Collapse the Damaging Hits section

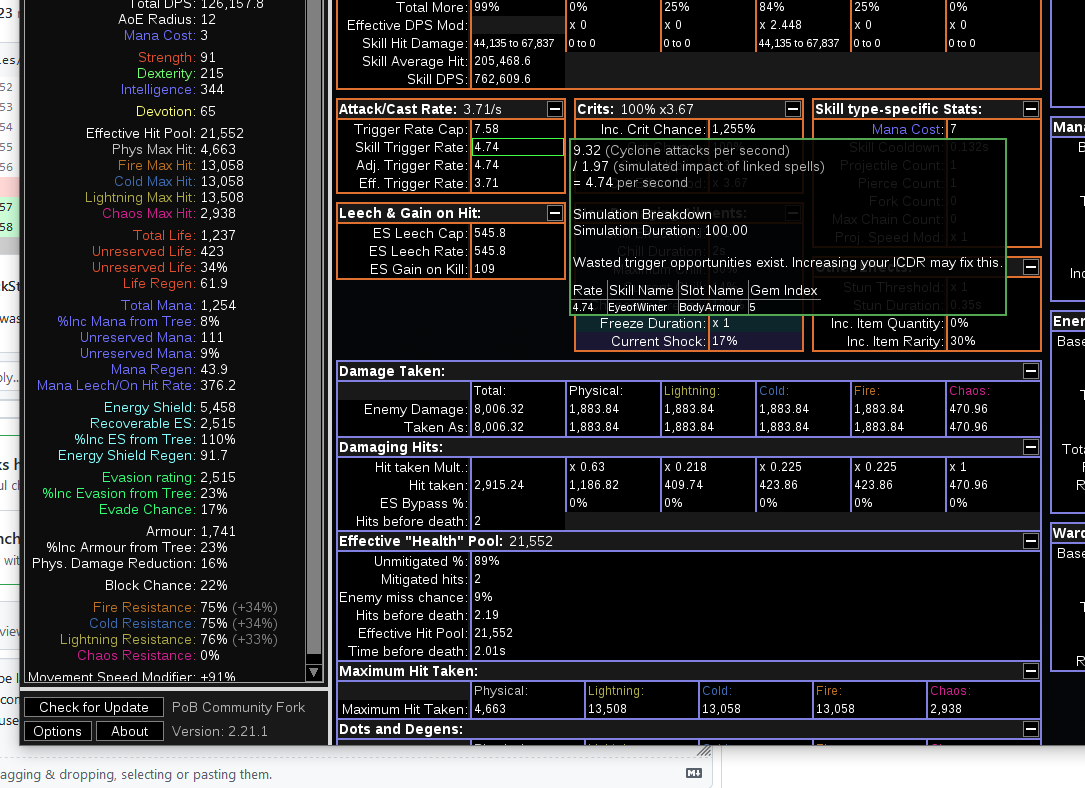point(1030,447)
